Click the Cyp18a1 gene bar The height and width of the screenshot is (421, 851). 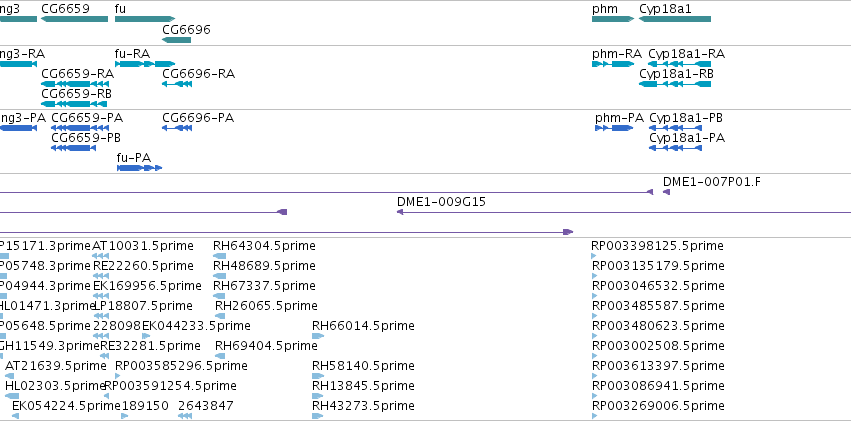tap(675, 19)
